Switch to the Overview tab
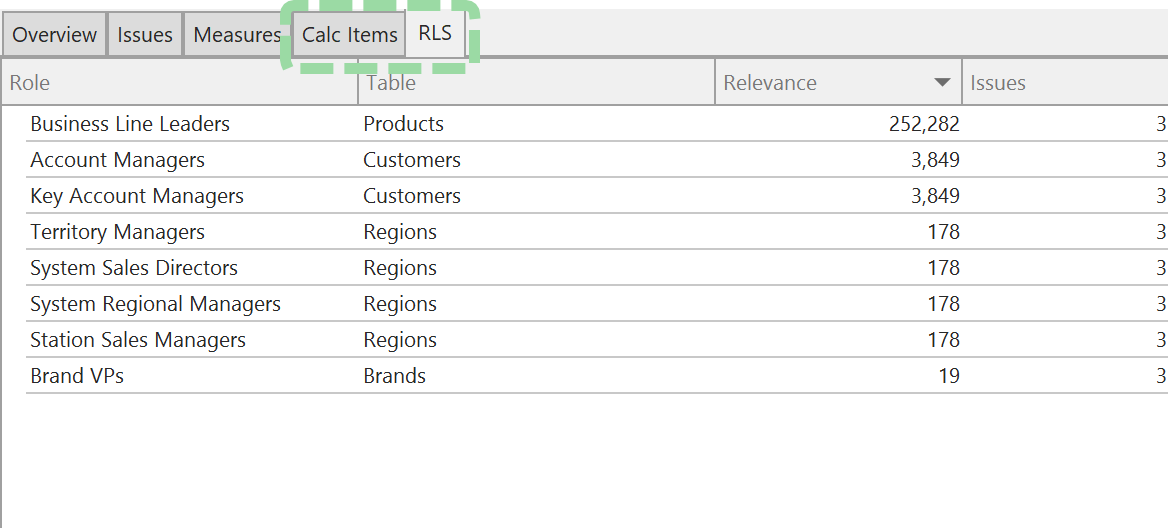This screenshot has height=528, width=1168. tap(54, 34)
